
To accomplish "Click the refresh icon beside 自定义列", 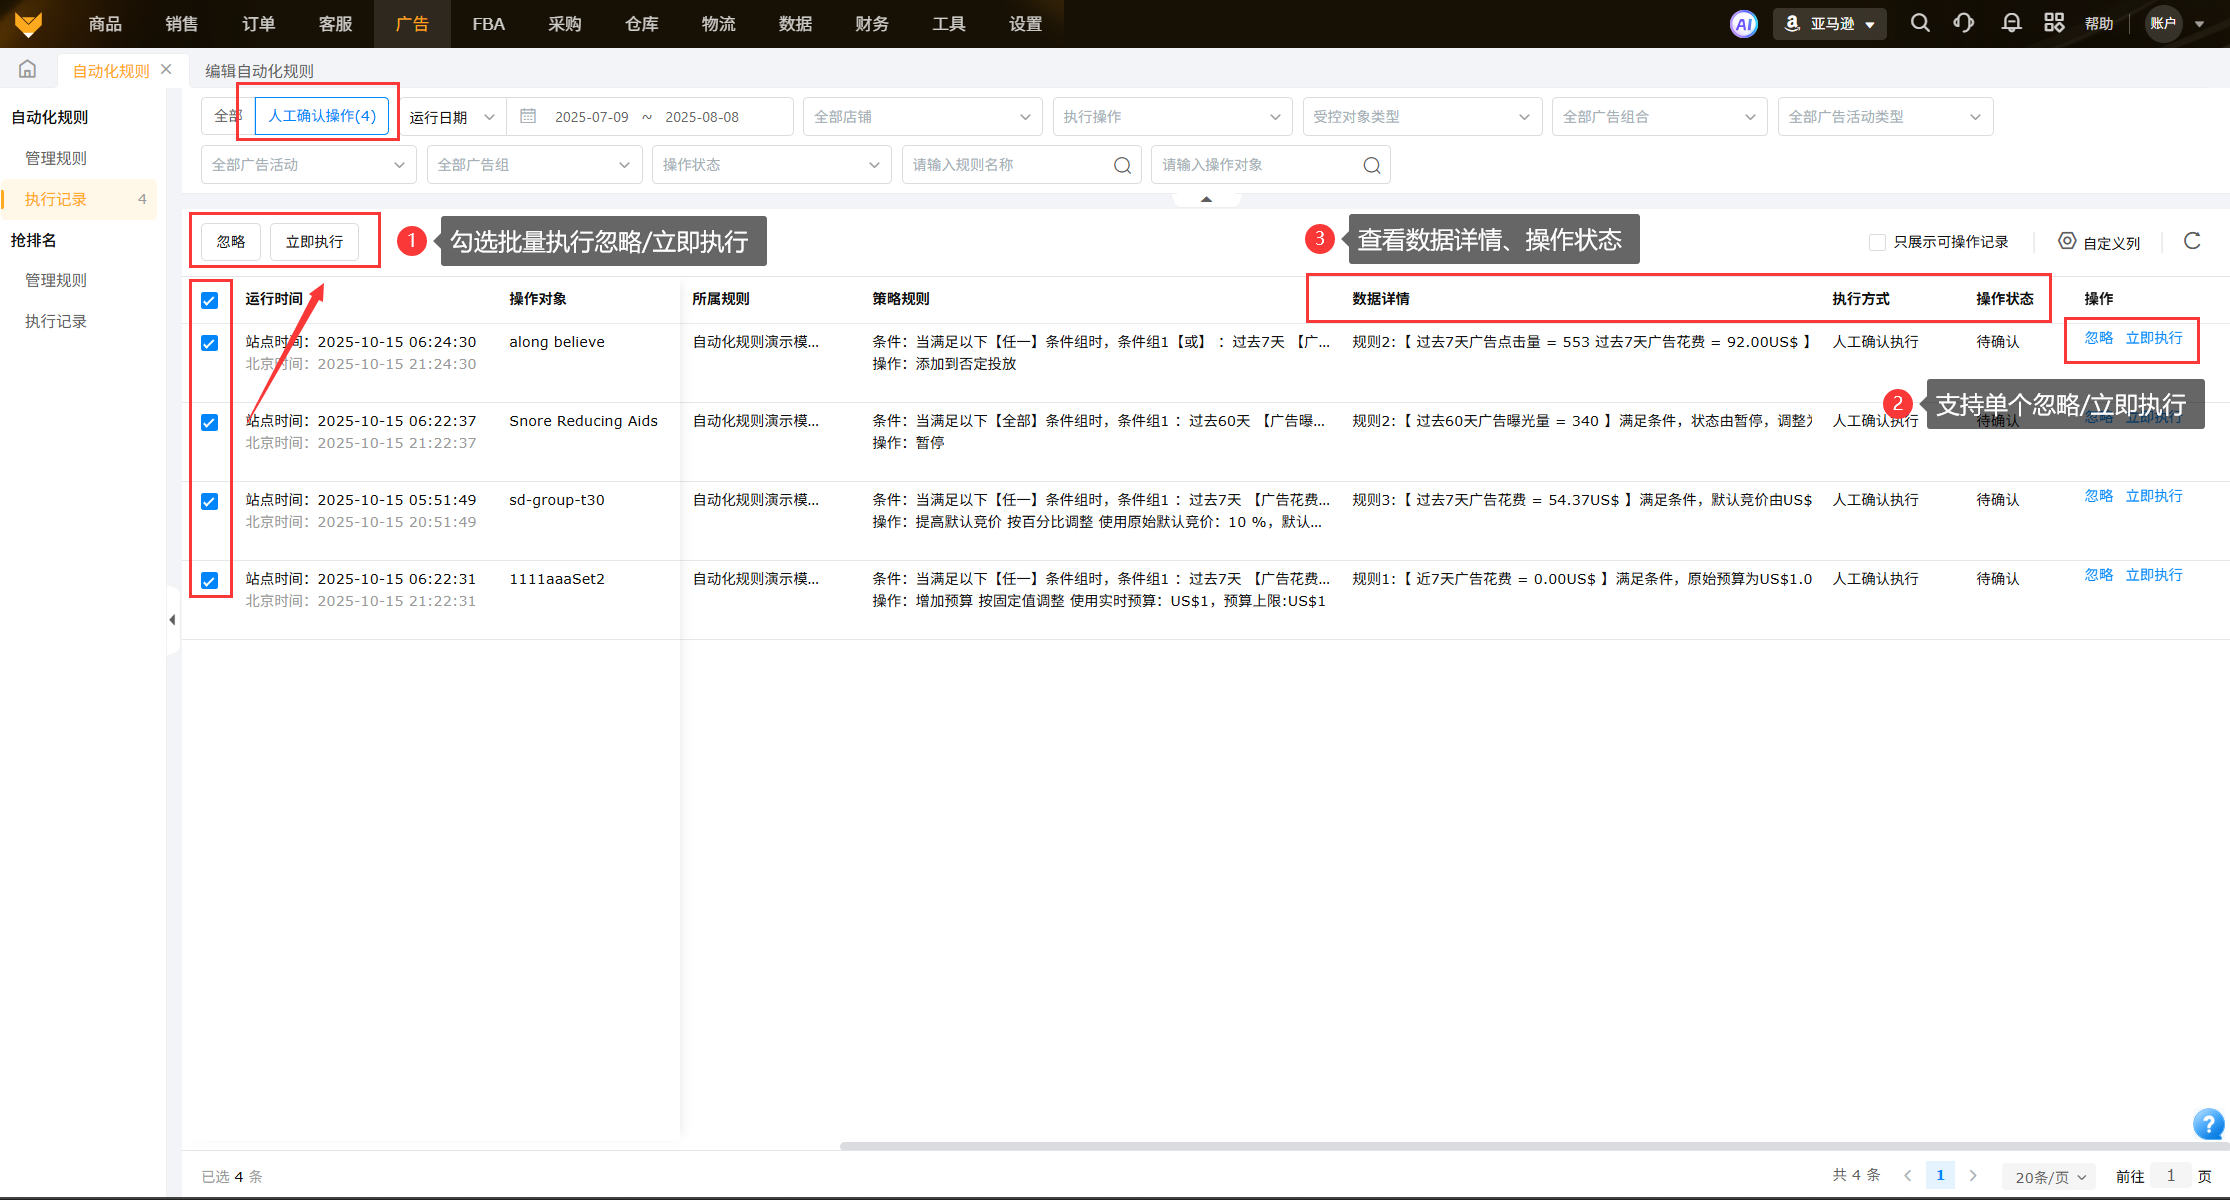I will pos(2192,241).
